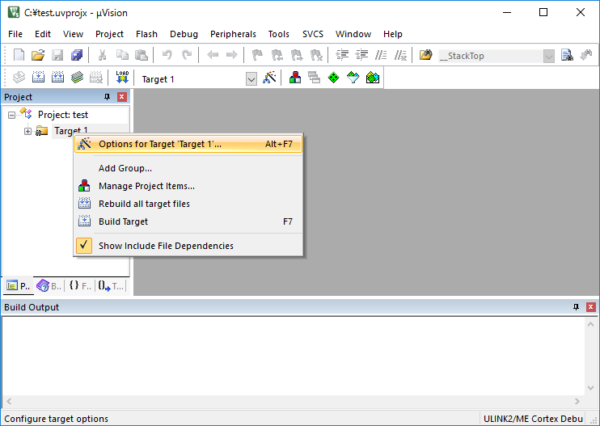The image size is (600, 426).
Task: Choose Add Group... from context menu
Action: pos(188,168)
